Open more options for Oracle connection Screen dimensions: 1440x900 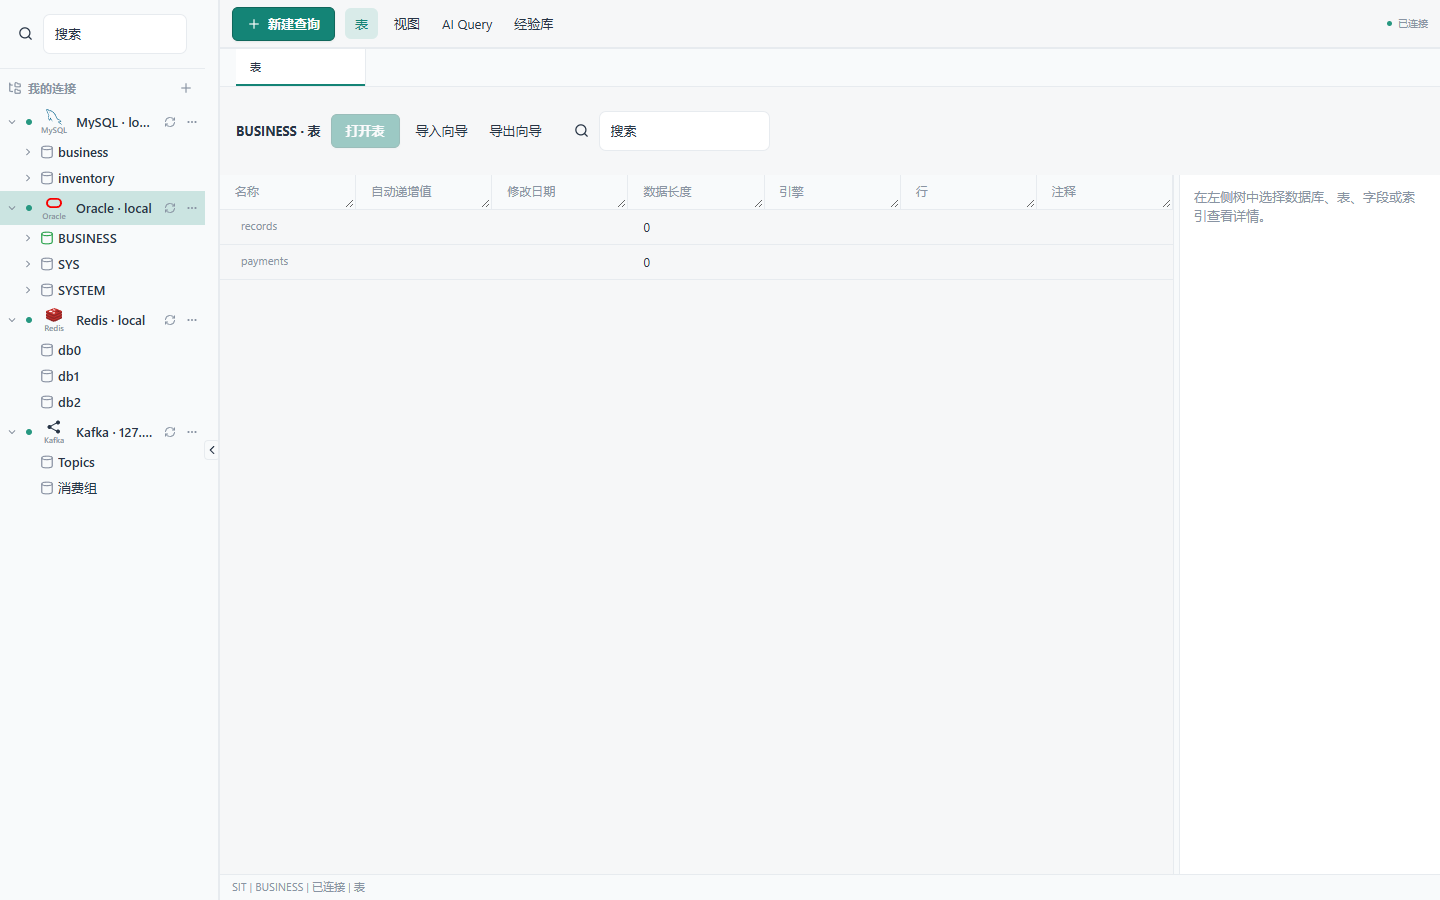coord(192,208)
